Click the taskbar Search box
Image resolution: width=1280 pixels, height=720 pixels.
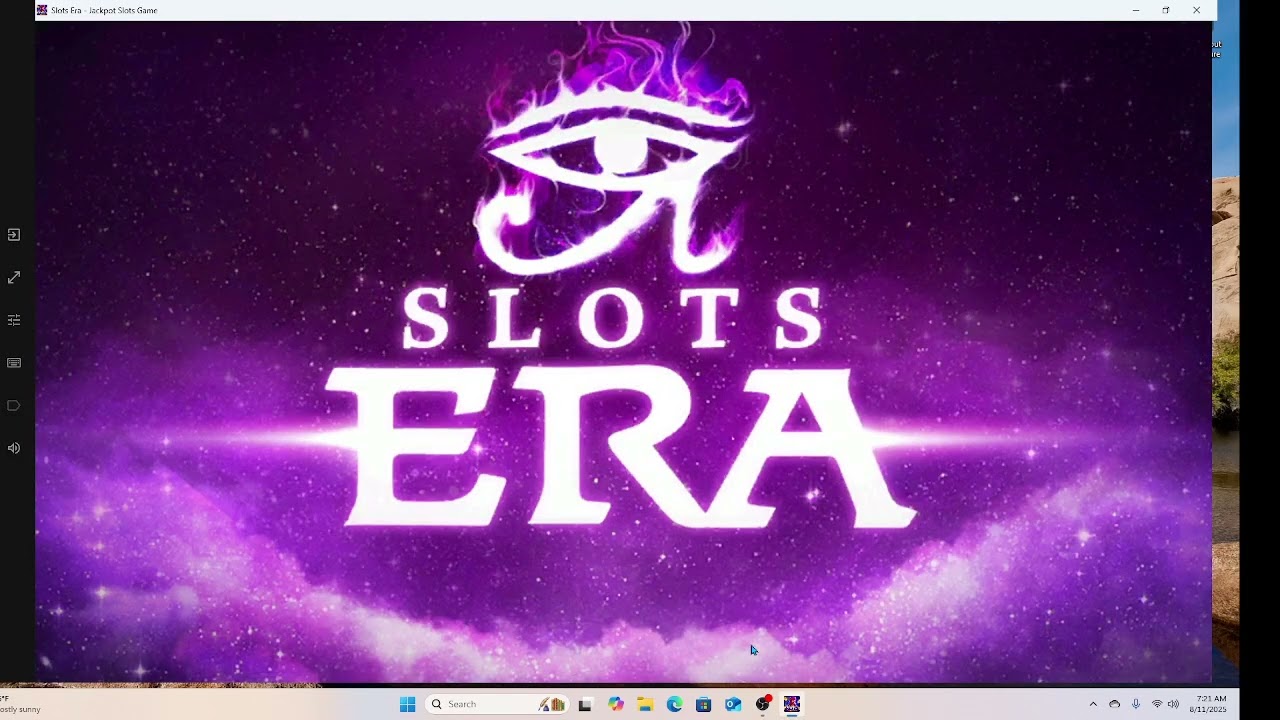497,704
